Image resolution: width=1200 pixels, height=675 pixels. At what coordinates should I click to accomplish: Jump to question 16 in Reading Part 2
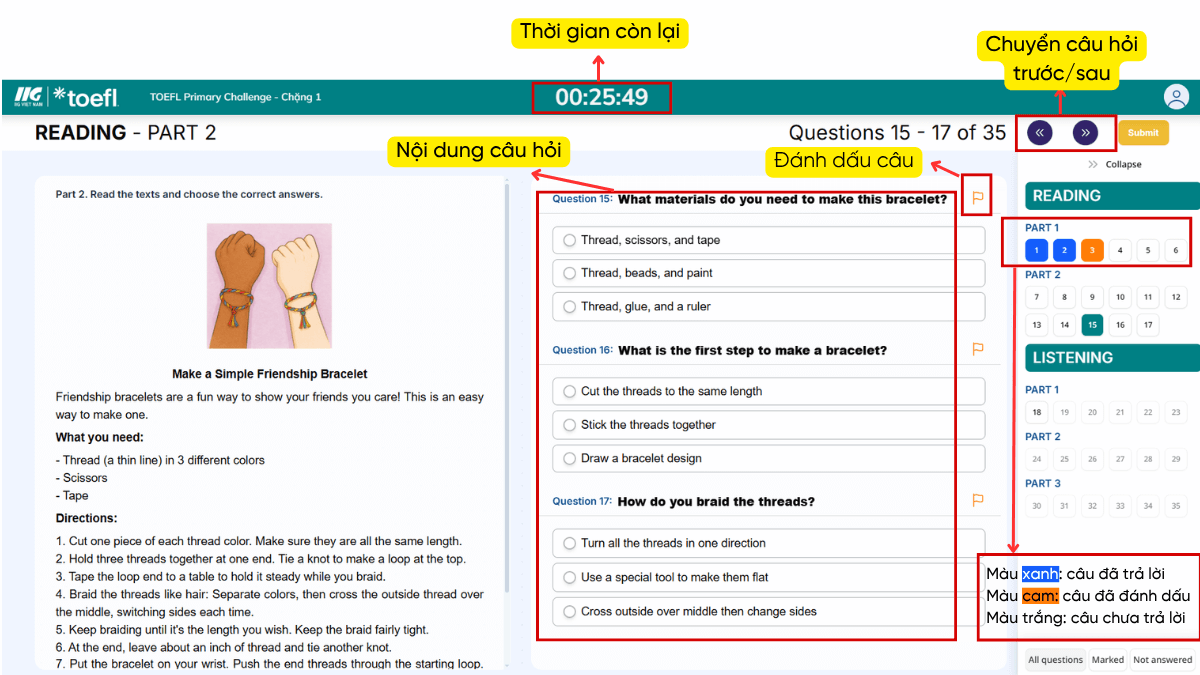pos(1120,324)
